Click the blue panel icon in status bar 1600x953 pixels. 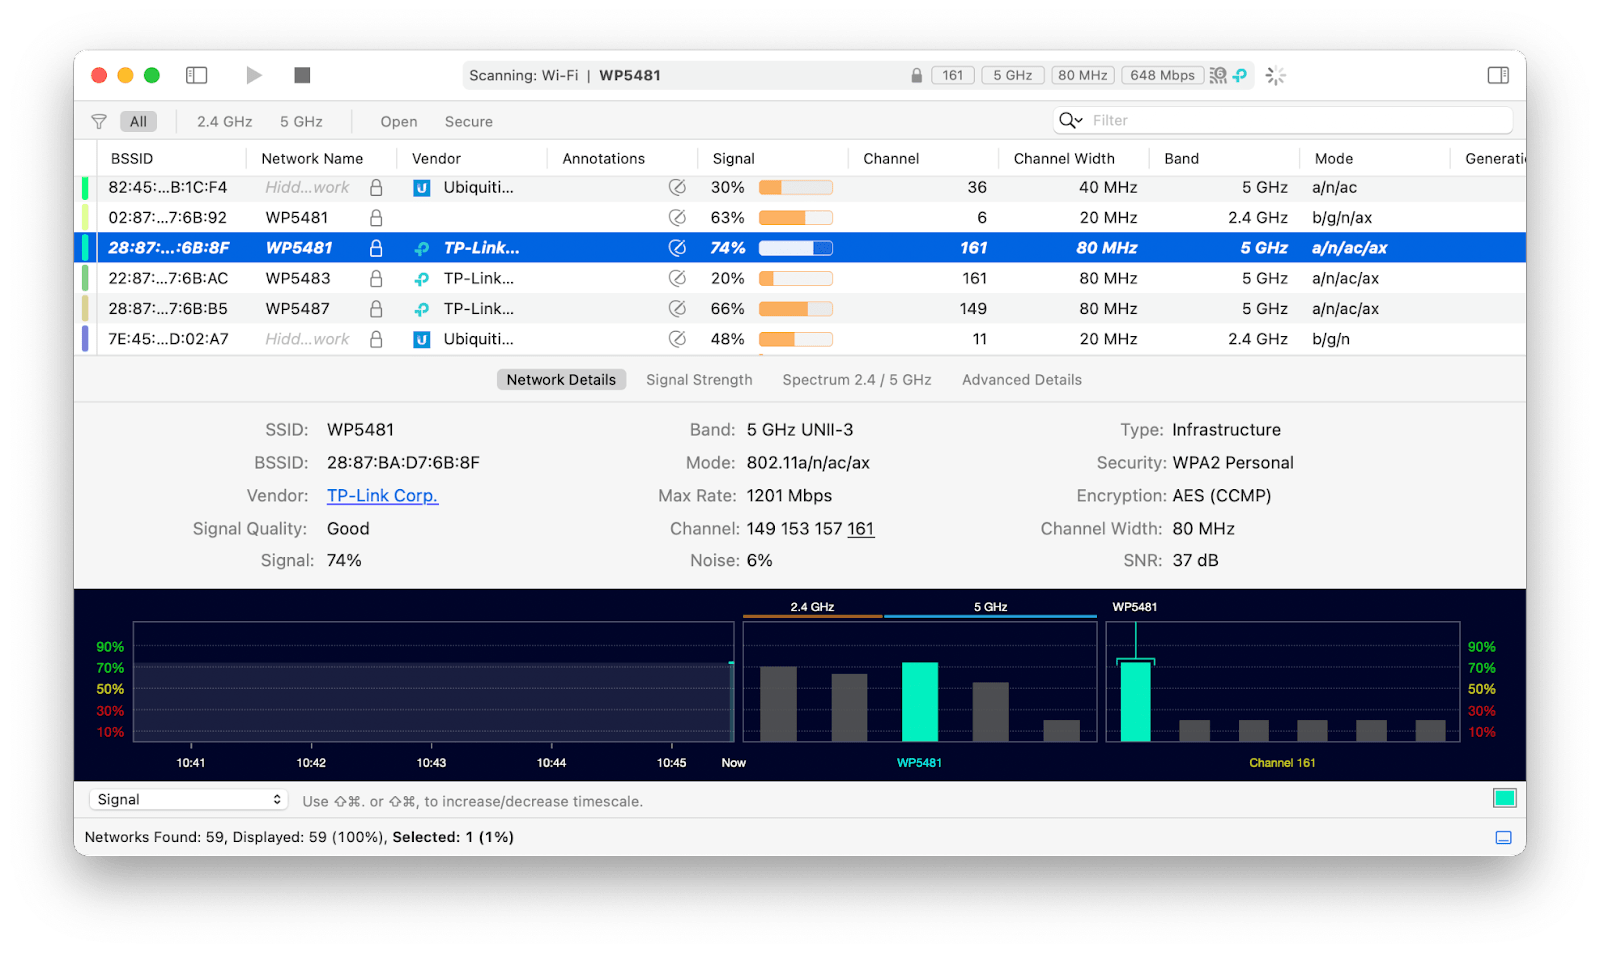point(1504,838)
